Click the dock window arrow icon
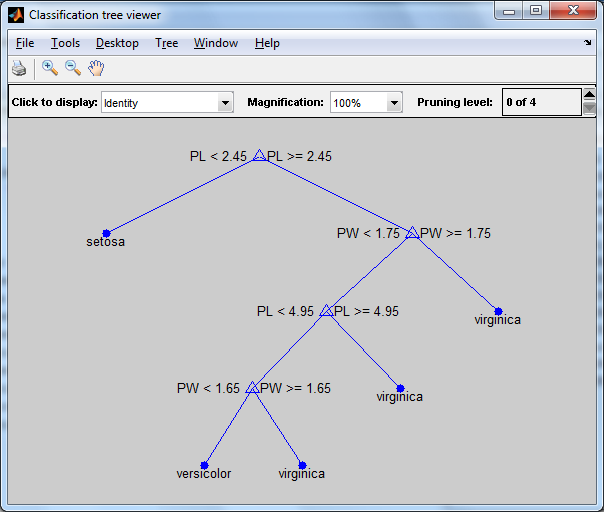Image resolution: width=604 pixels, height=512 pixels. (x=587, y=42)
